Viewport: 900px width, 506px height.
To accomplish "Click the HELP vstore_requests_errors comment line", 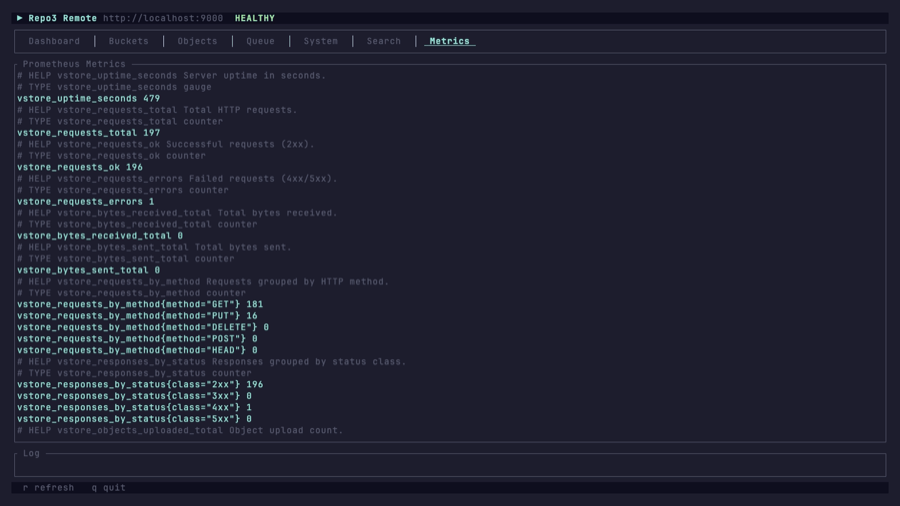I will pos(177,179).
